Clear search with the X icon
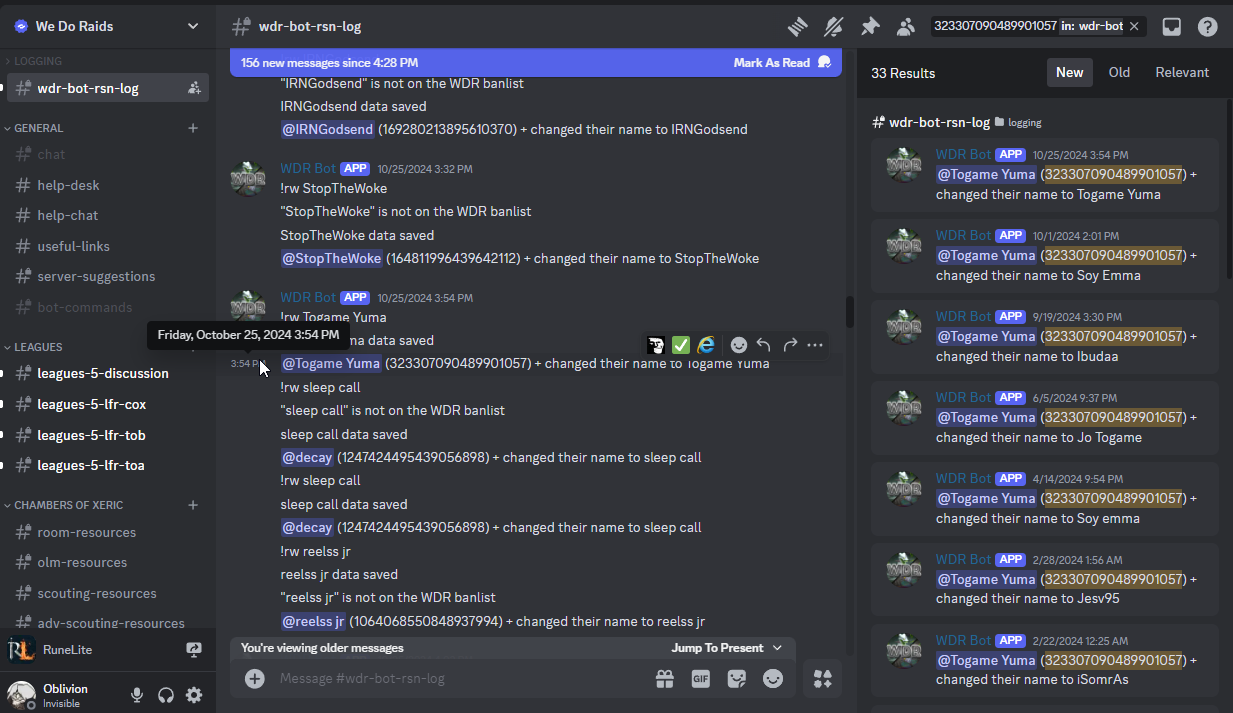The width and height of the screenshot is (1233, 713). tap(1134, 26)
